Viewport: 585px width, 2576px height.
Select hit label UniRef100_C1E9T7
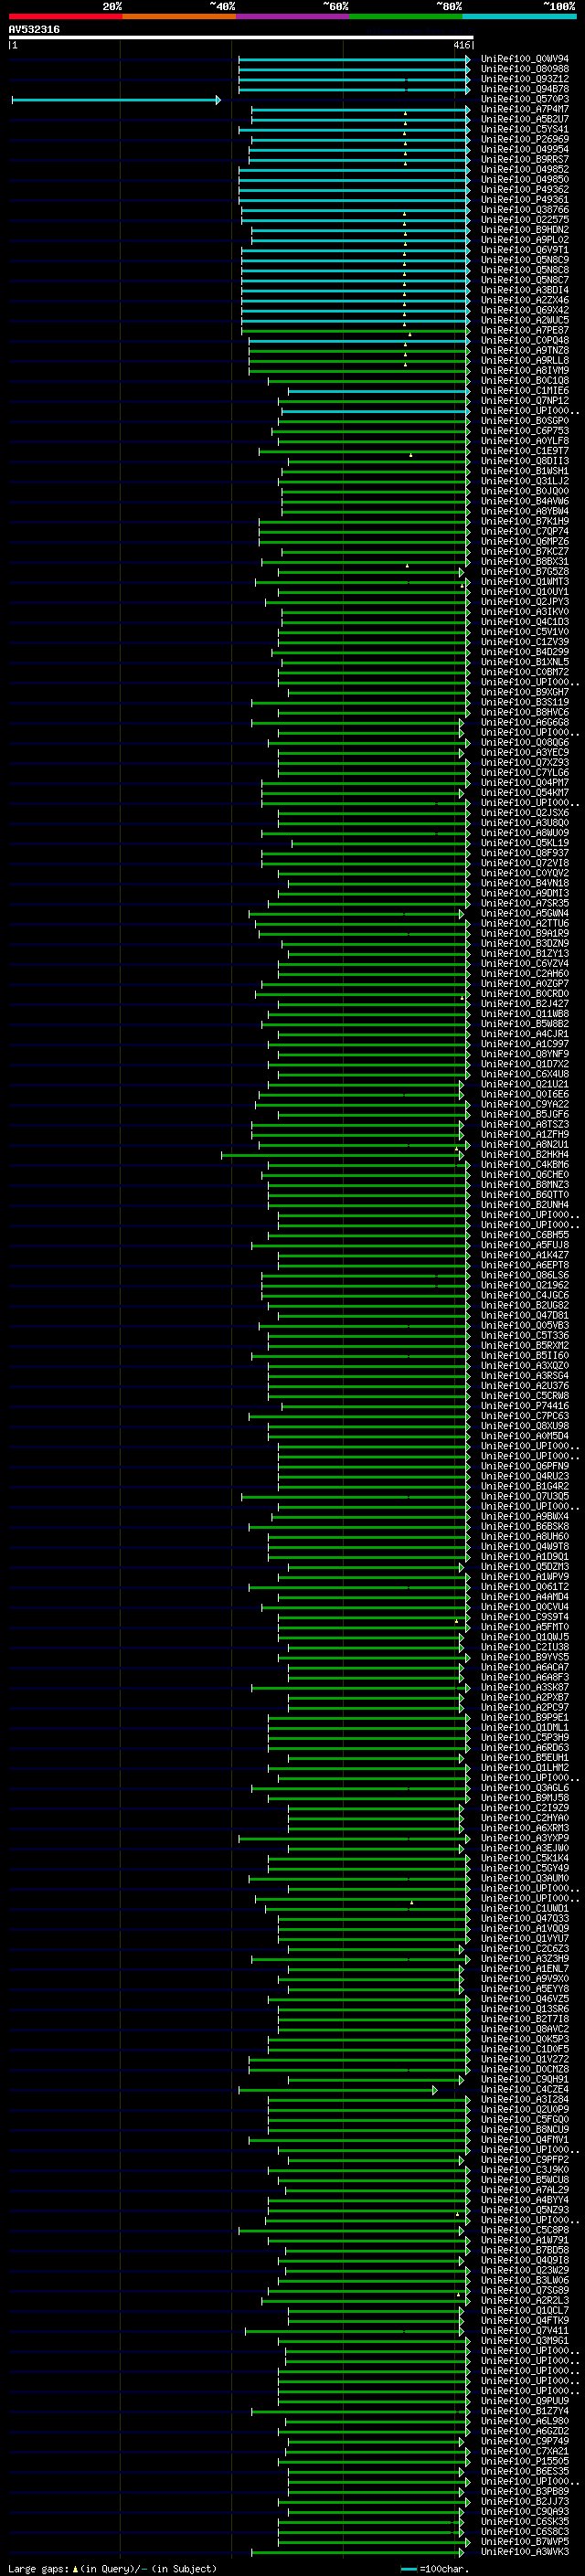(525, 451)
